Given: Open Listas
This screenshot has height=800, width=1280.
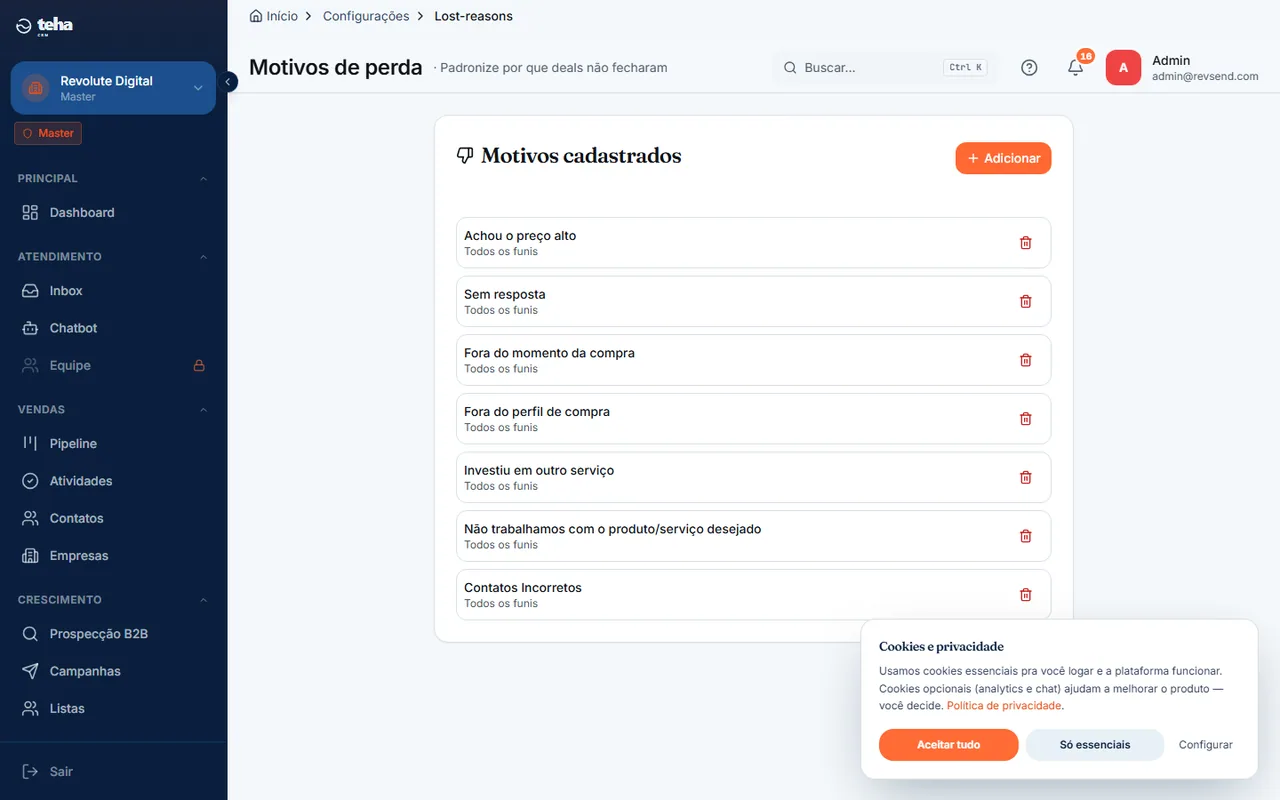Looking at the screenshot, I should tap(114, 708).
